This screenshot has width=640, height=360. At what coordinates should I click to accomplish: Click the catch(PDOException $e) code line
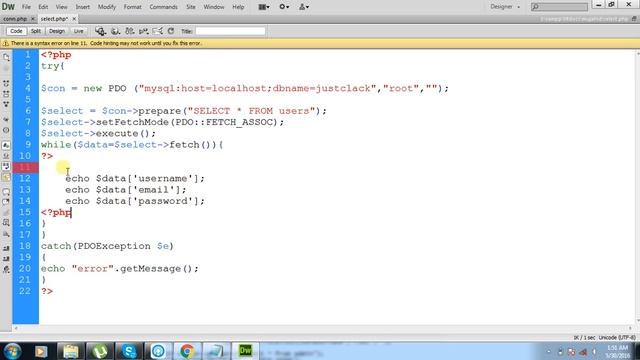click(107, 246)
